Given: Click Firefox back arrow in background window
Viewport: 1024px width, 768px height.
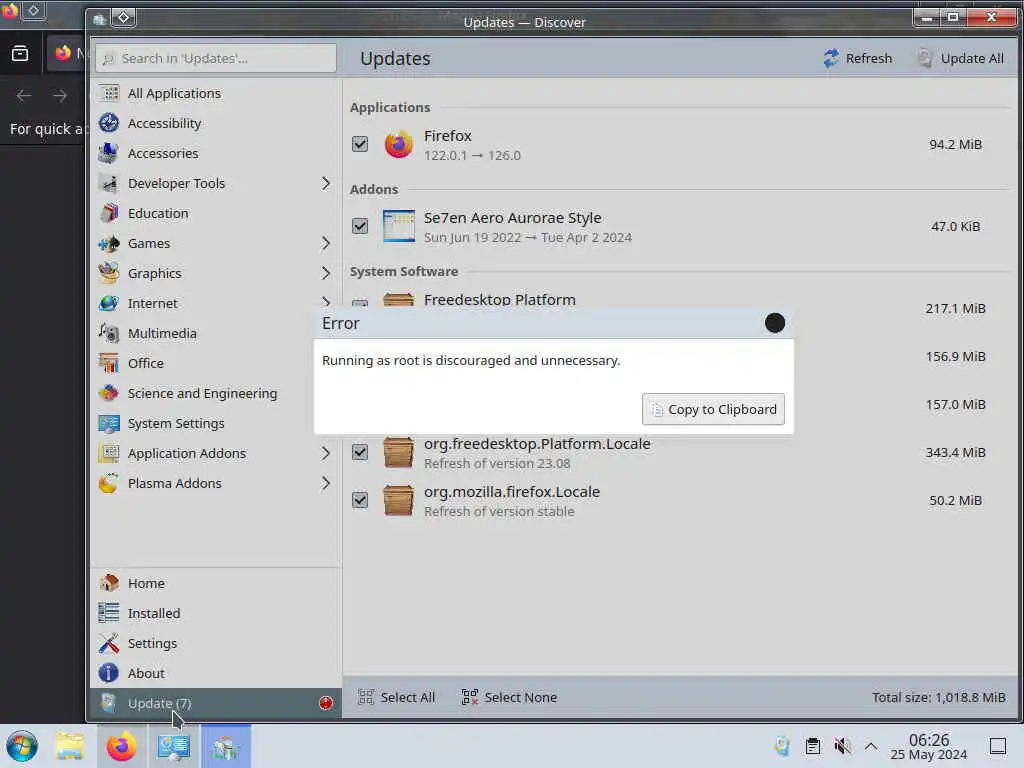Looking at the screenshot, I should click(24, 96).
